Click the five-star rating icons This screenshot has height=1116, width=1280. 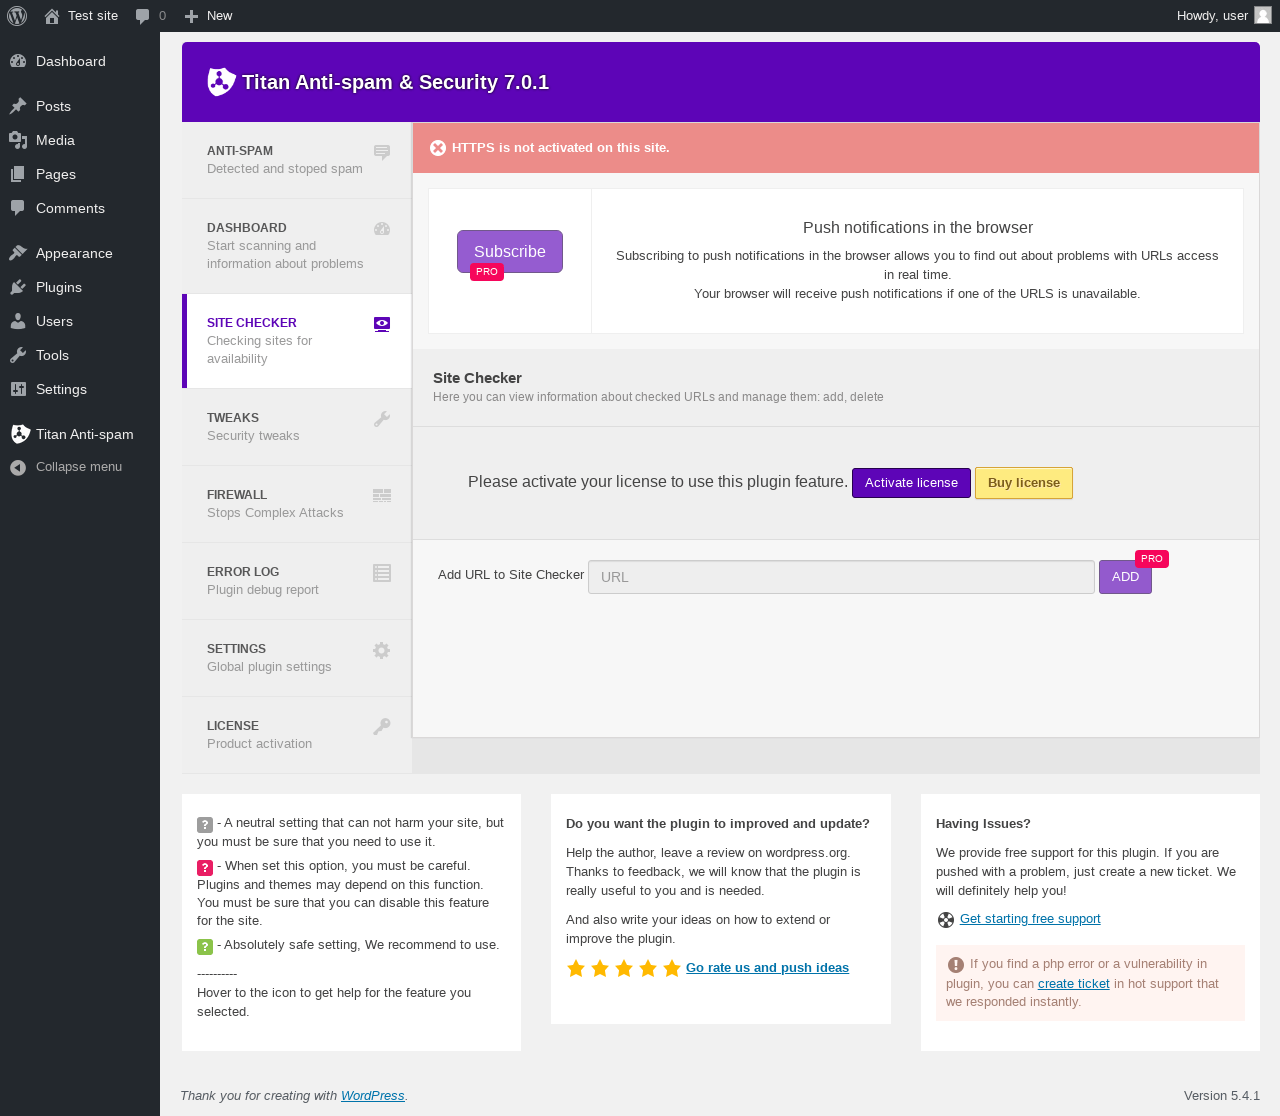[x=624, y=968]
